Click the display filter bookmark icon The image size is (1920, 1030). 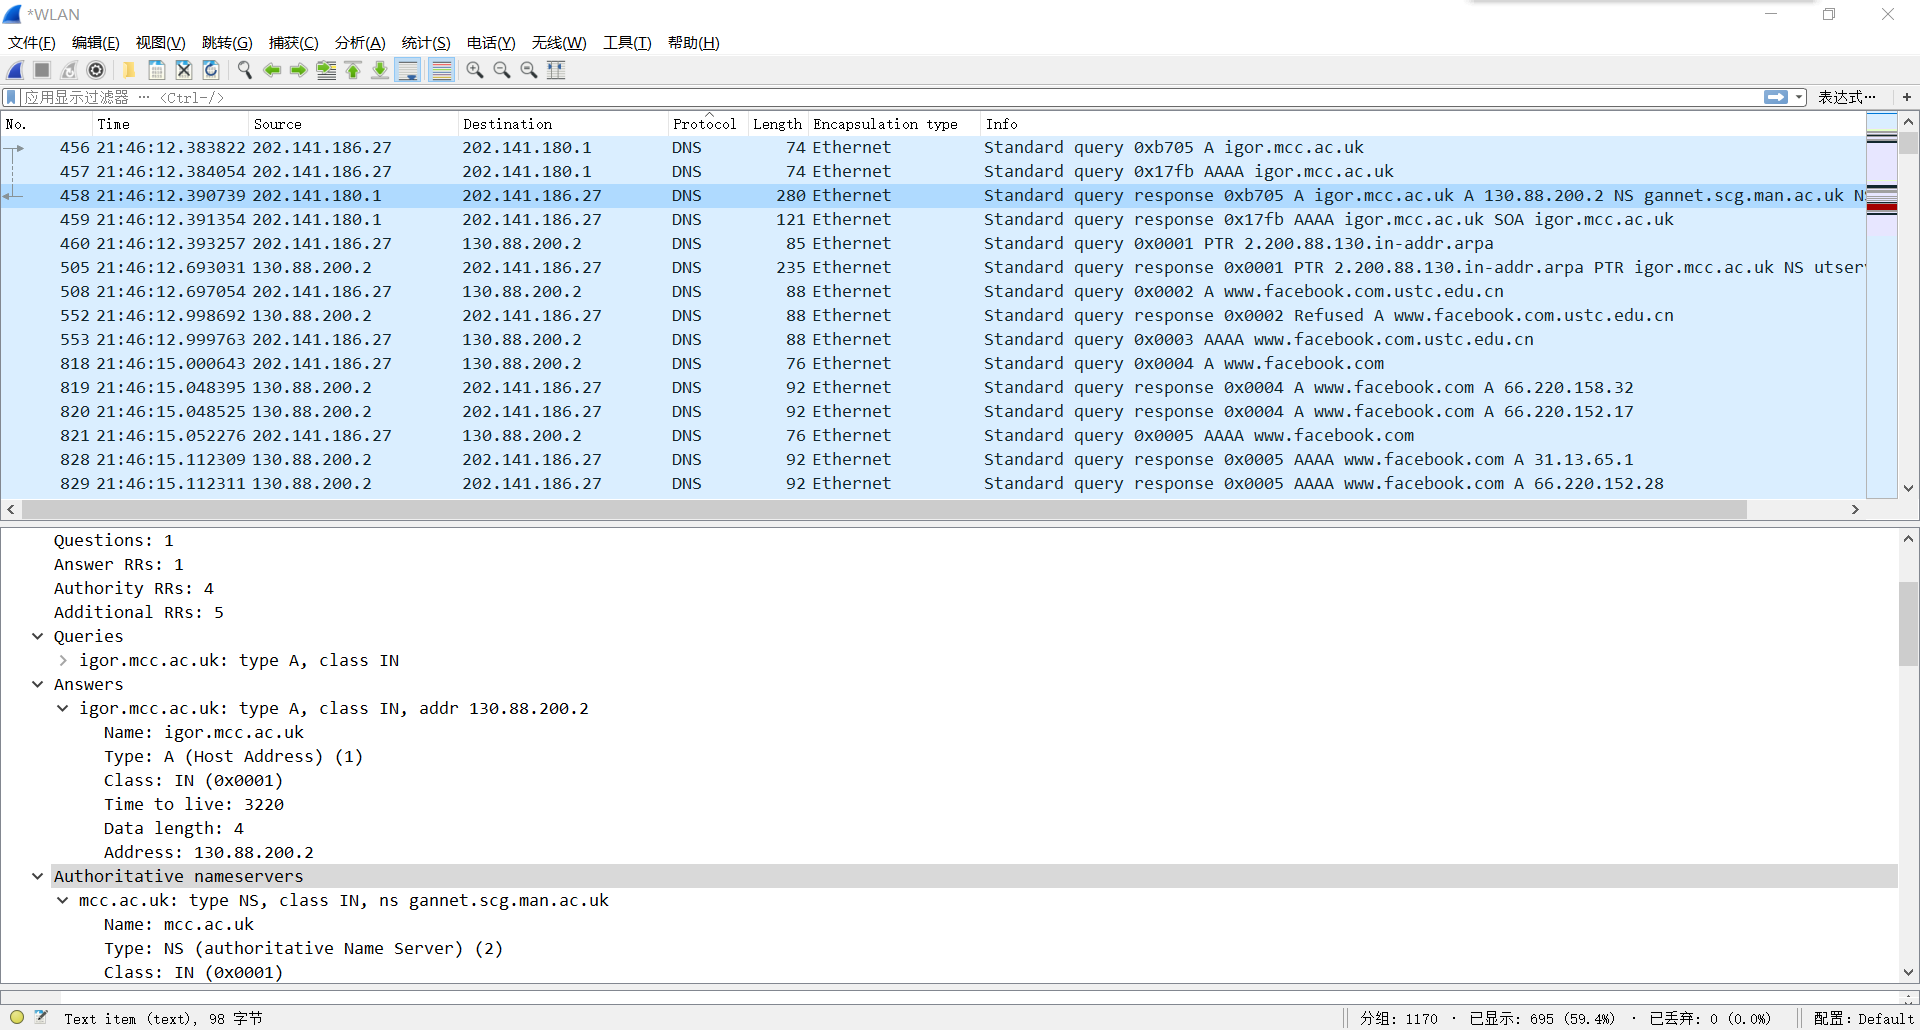[11, 97]
